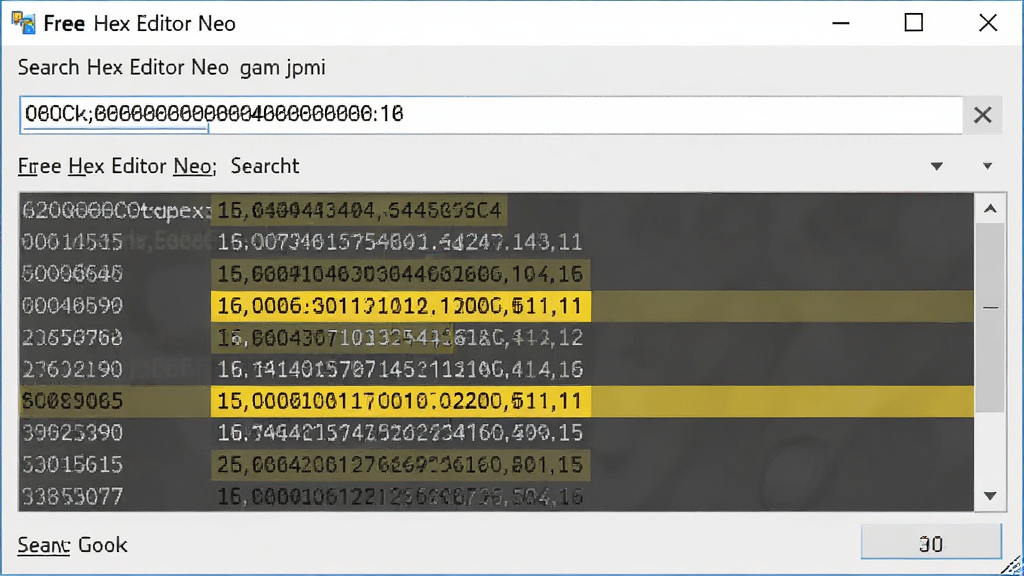Click the value ending 801,15 in row 53015615

400,465
